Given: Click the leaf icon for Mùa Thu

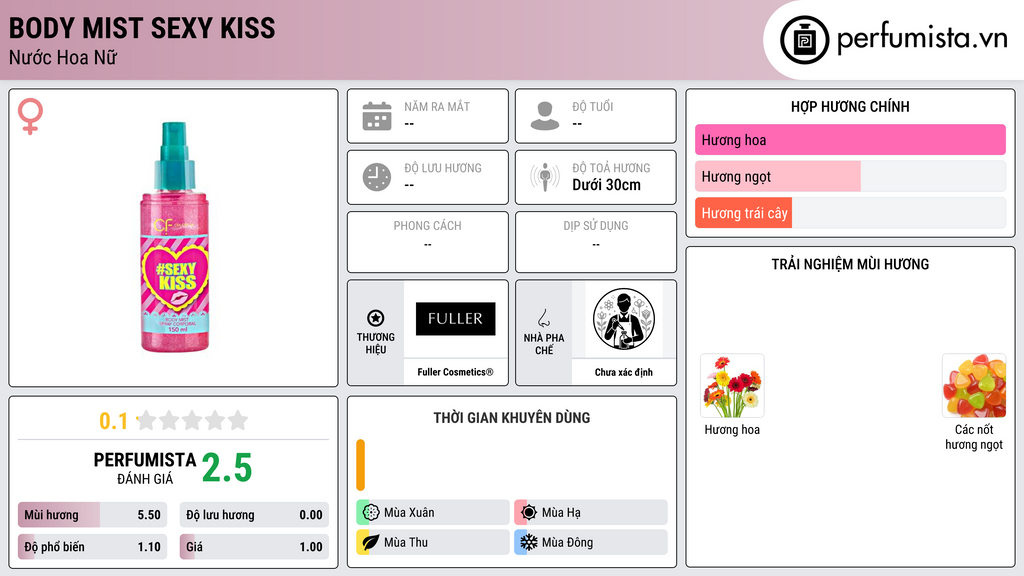Looking at the screenshot, I should click(x=371, y=542).
